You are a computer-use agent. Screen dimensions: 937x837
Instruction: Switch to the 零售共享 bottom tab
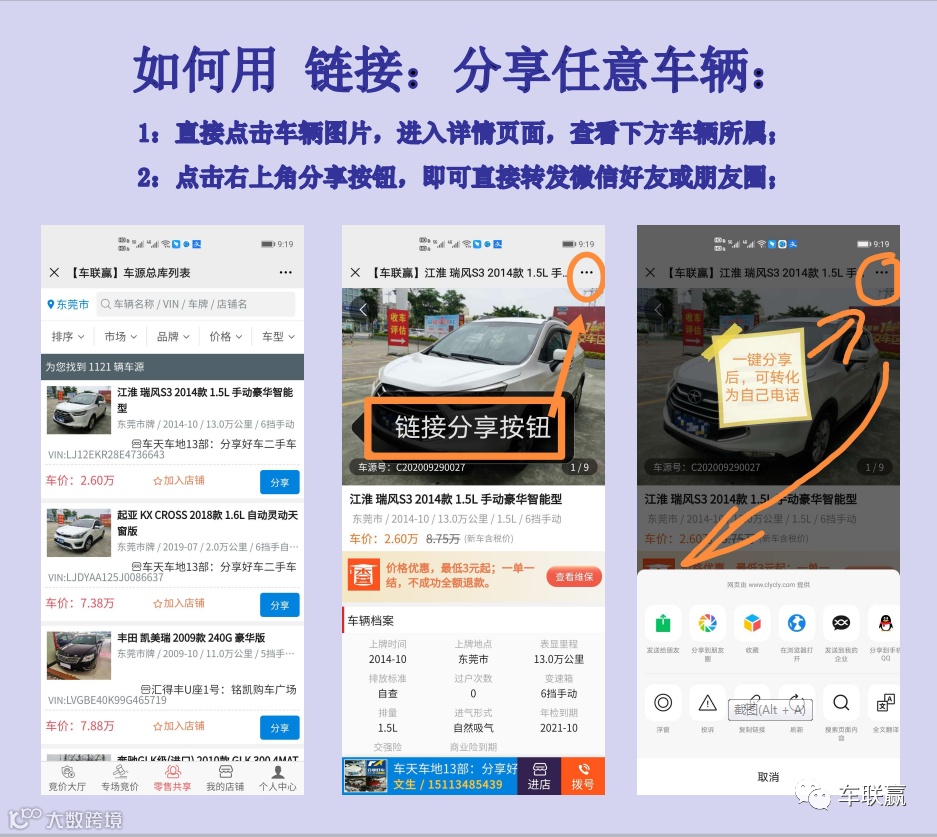(x=172, y=778)
